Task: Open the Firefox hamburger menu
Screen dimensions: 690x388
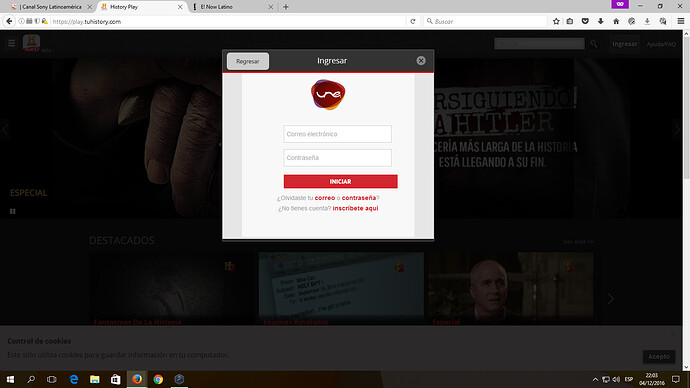Action: (681, 21)
